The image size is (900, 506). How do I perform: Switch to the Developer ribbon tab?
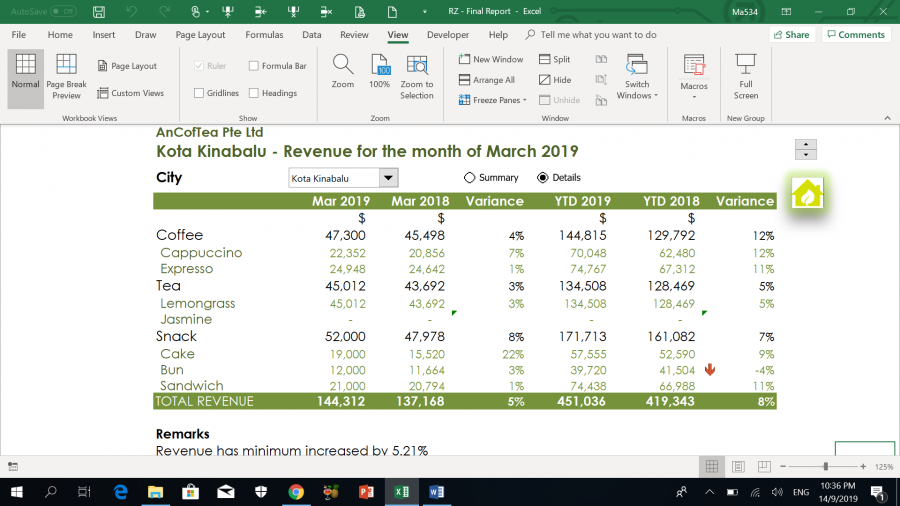[448, 35]
